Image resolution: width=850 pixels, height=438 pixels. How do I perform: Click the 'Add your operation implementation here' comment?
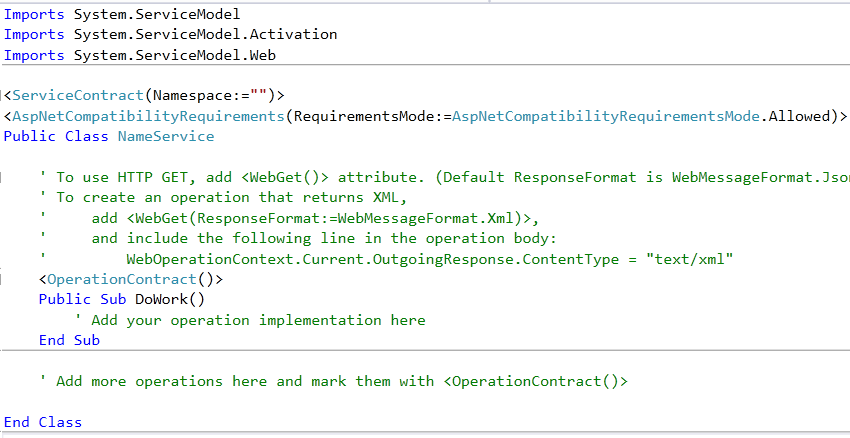click(x=250, y=320)
